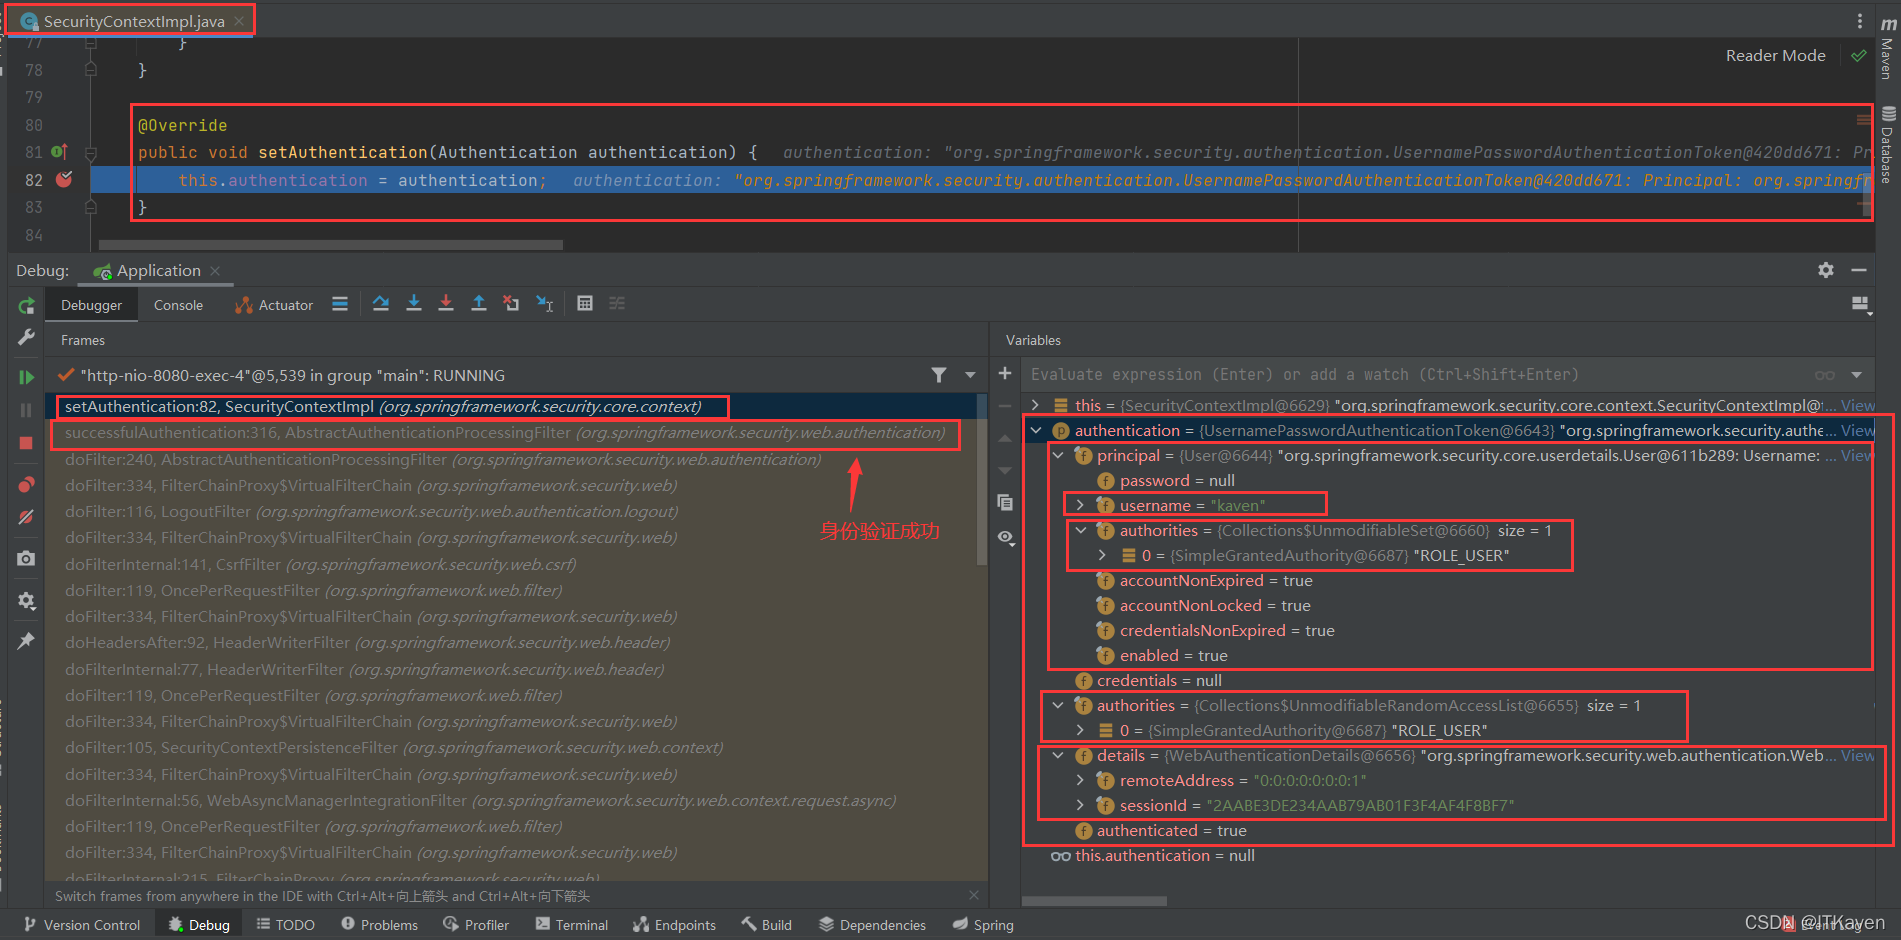Toggle the breakpoint on line 82
The width and height of the screenshot is (1901, 940).
(x=64, y=180)
